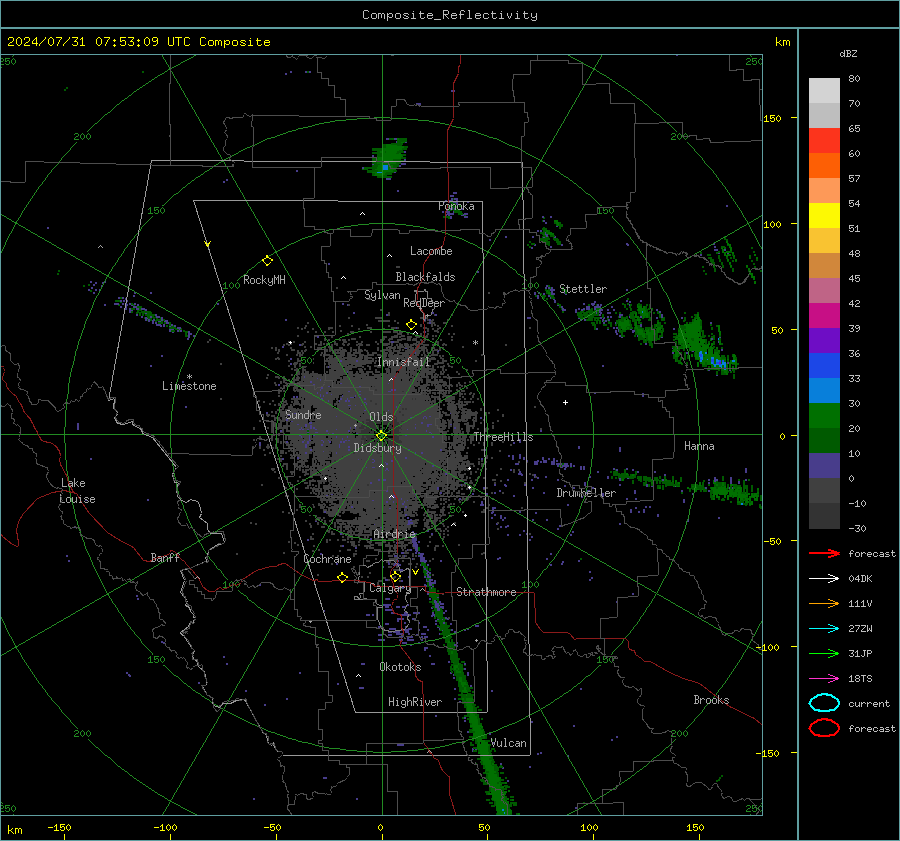Click the yellow diamond marker above Calgary
This screenshot has width=900, height=841.
[395, 576]
